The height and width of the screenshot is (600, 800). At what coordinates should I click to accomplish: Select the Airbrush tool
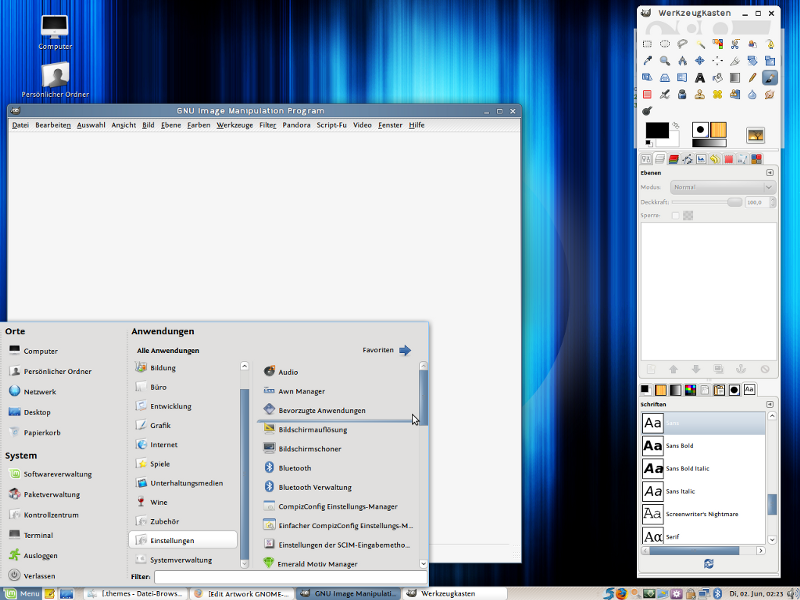(665, 94)
